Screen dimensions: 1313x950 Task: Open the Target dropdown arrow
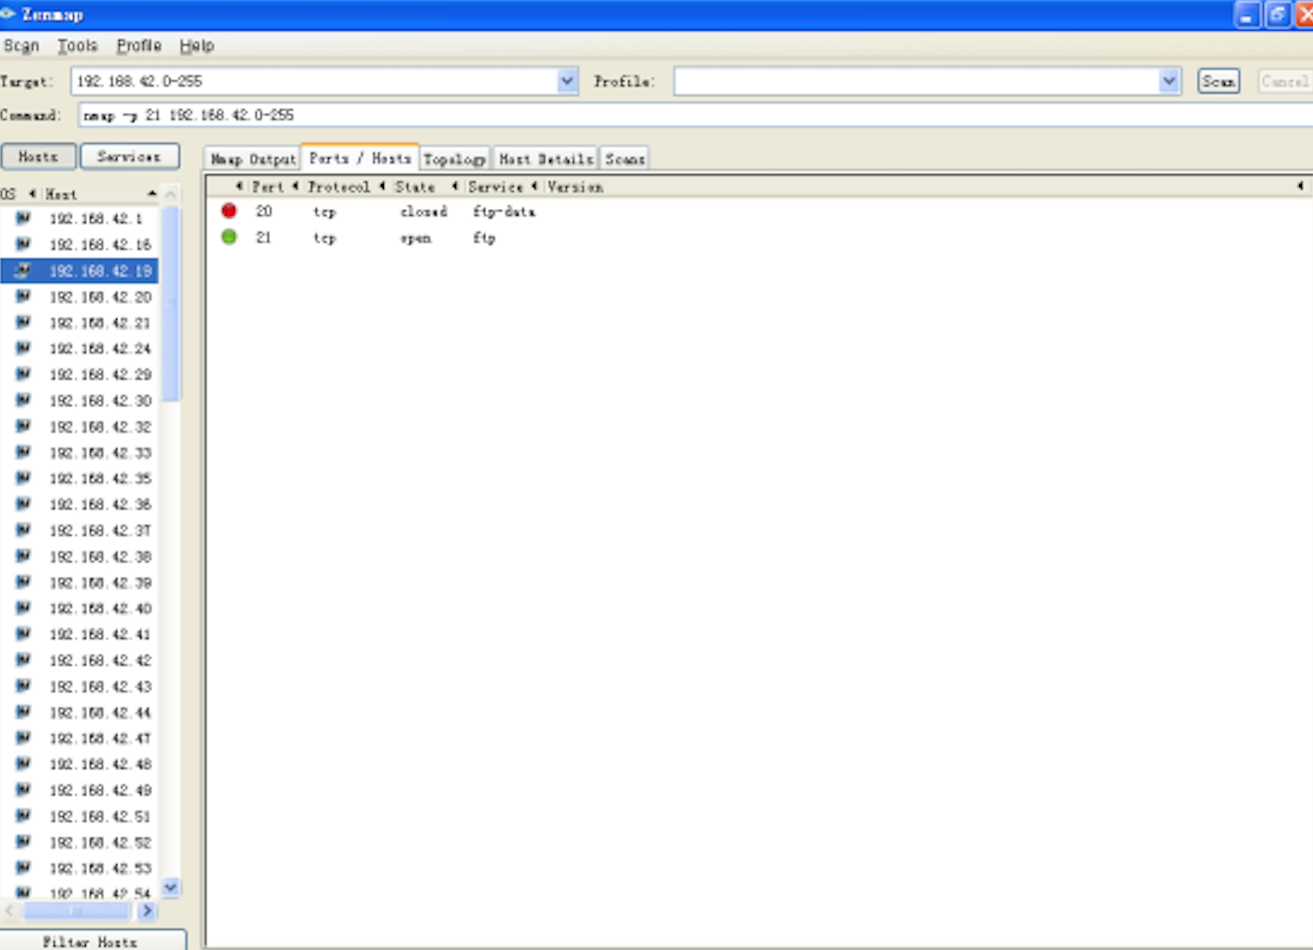tap(567, 81)
